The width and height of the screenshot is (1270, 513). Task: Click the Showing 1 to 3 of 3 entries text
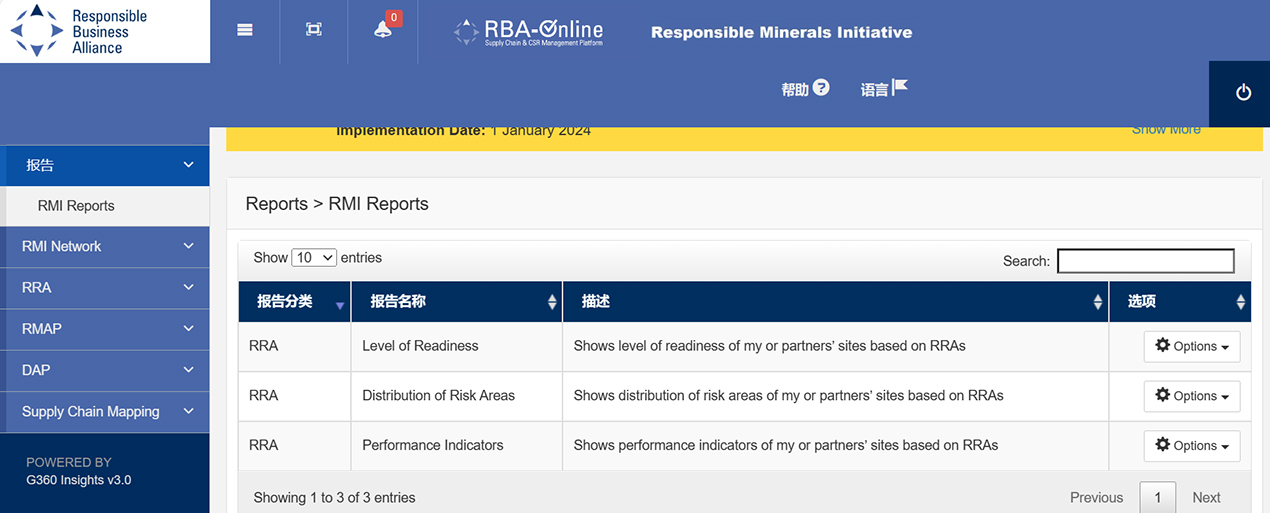334,497
